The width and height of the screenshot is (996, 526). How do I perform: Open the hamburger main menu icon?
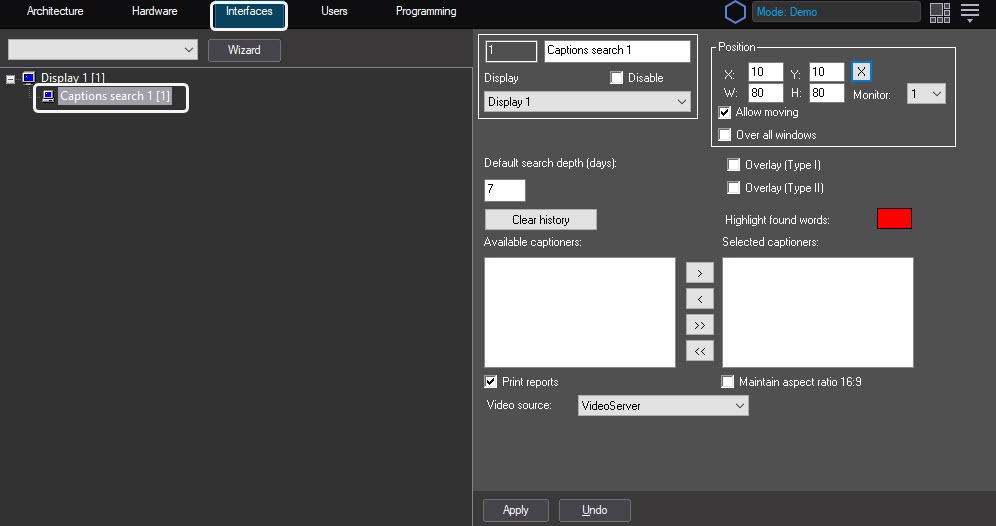970,12
